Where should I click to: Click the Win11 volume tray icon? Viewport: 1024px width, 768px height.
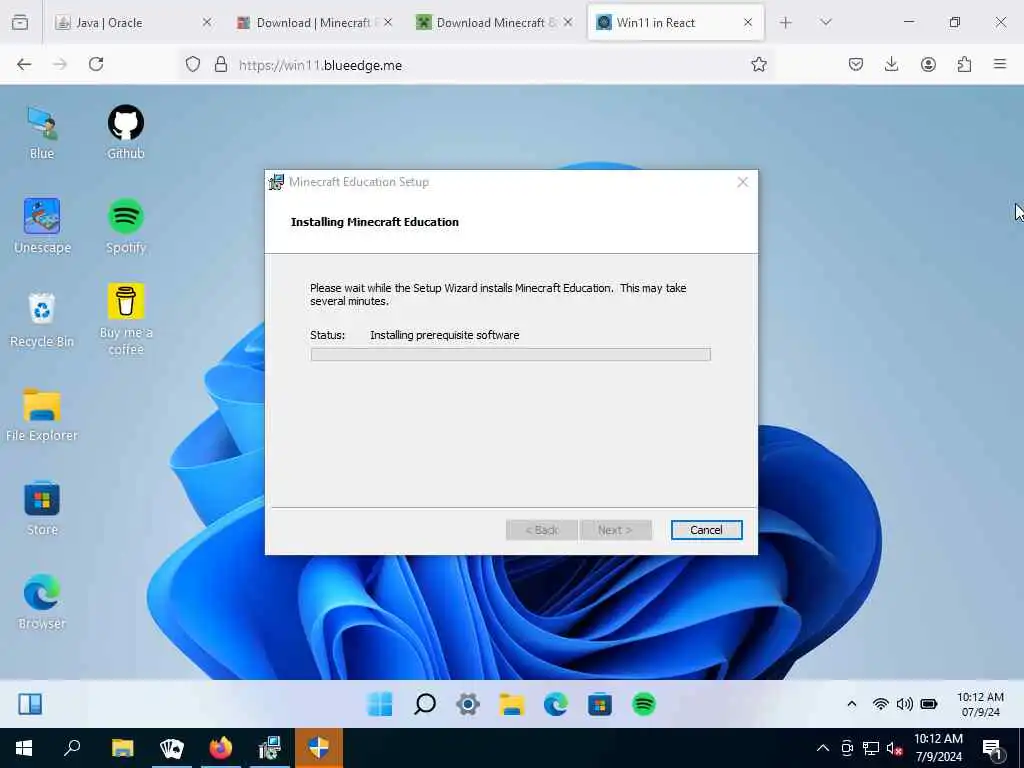click(x=904, y=704)
